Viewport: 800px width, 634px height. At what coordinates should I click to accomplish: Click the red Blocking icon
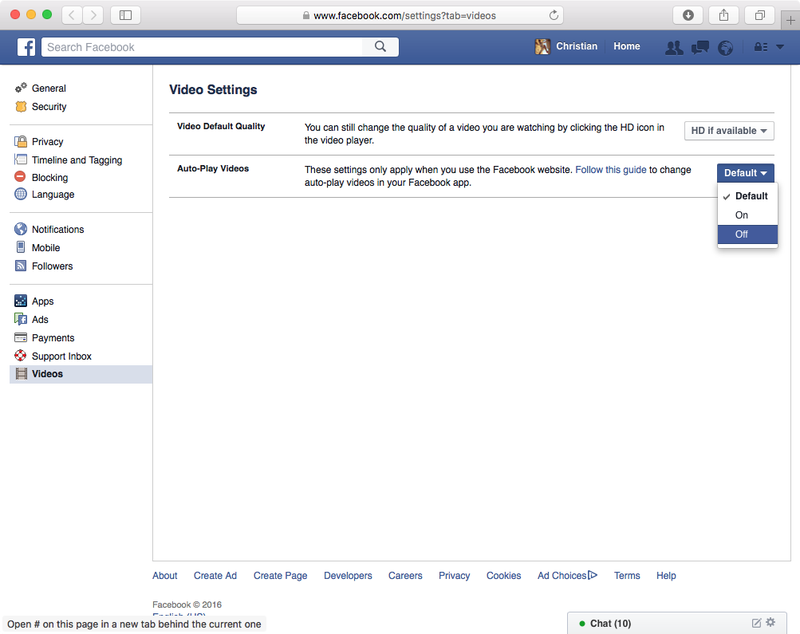point(20,176)
